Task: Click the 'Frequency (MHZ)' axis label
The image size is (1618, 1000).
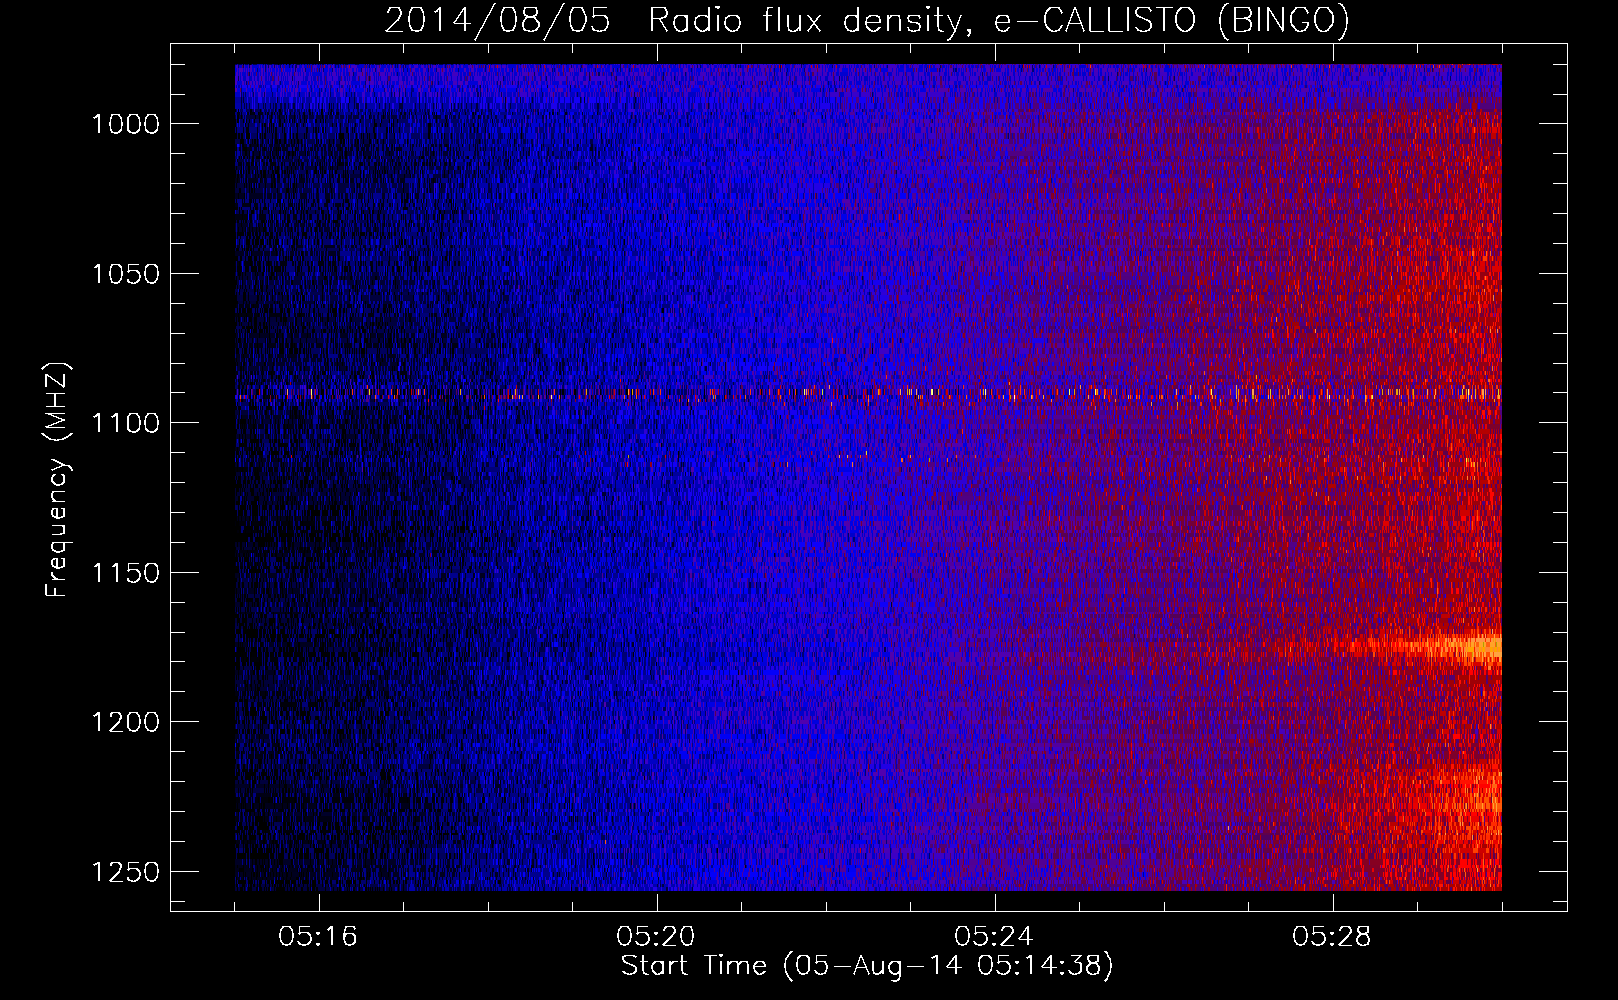Action: point(58,480)
